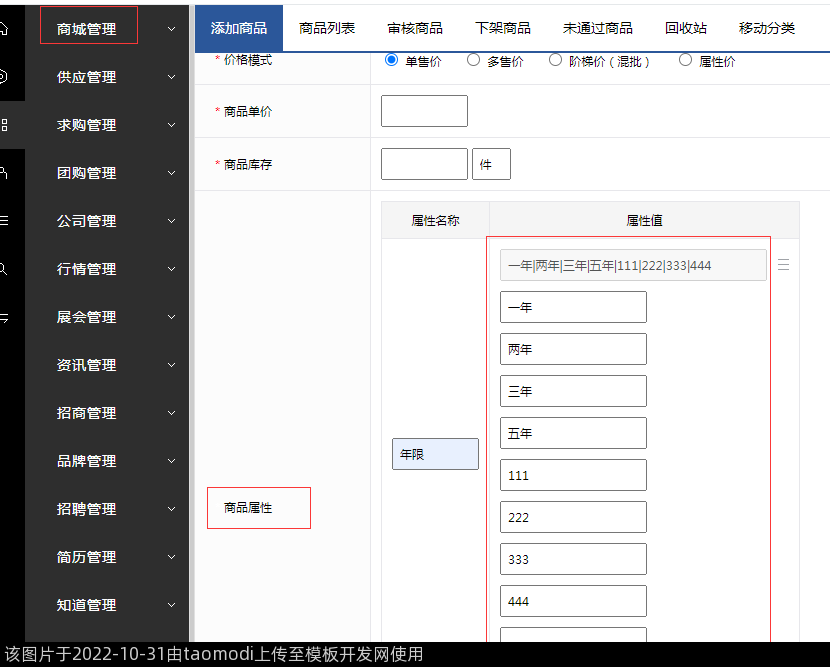Expand the 招聘管理 sidebar section

[171, 509]
